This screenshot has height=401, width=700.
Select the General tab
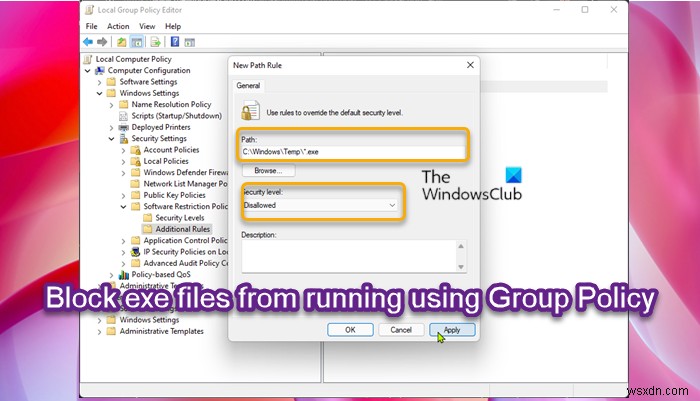[x=248, y=85]
